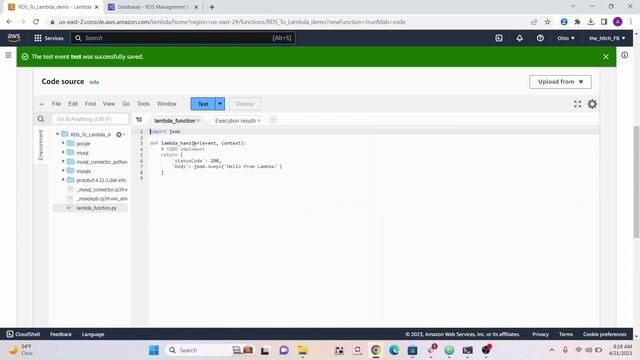
Task: Open CloudShell icon in the AWS top bar
Action: (499, 38)
